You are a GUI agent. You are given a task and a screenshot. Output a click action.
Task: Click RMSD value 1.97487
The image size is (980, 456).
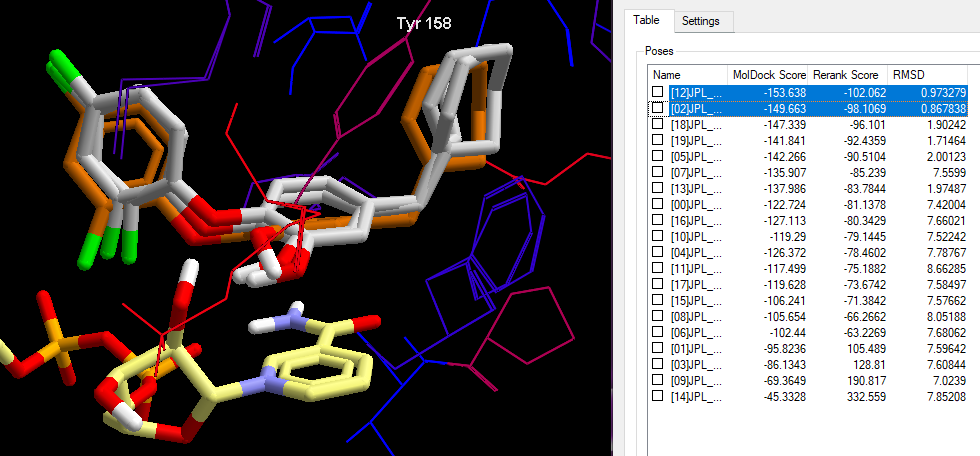click(x=946, y=188)
